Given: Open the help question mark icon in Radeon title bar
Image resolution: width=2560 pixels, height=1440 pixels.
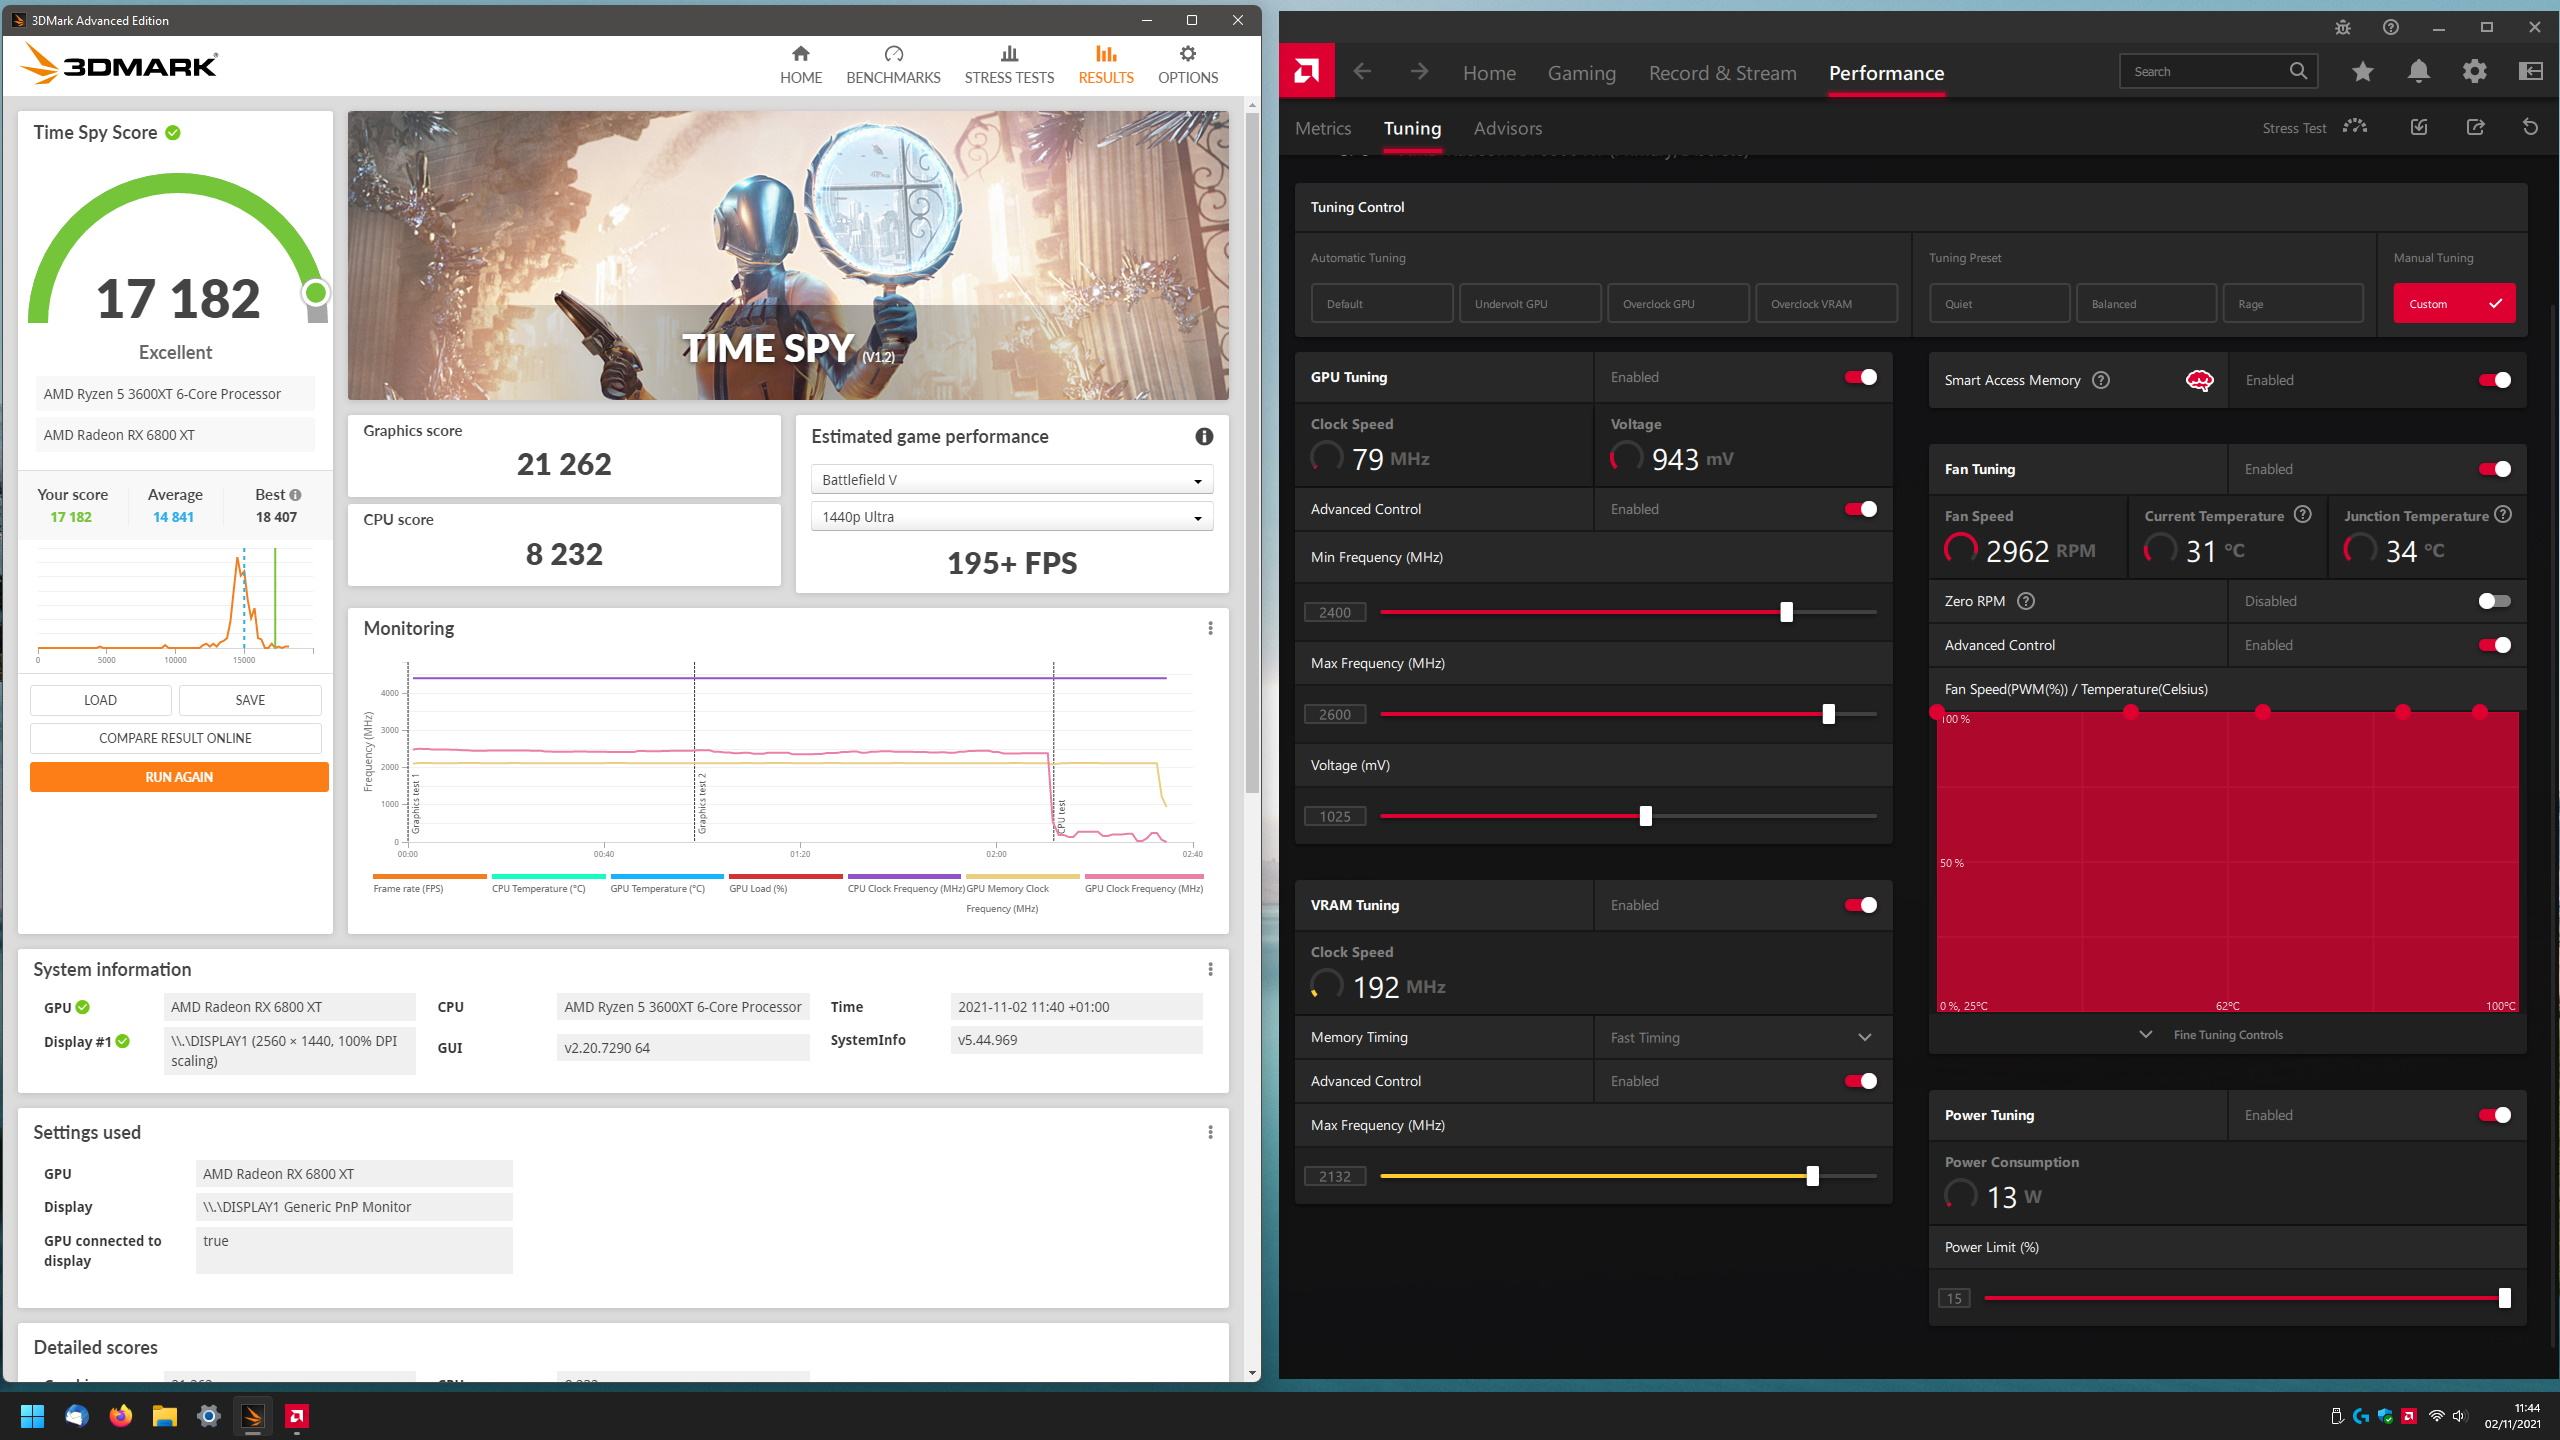Looking at the screenshot, I should coord(2391,27).
